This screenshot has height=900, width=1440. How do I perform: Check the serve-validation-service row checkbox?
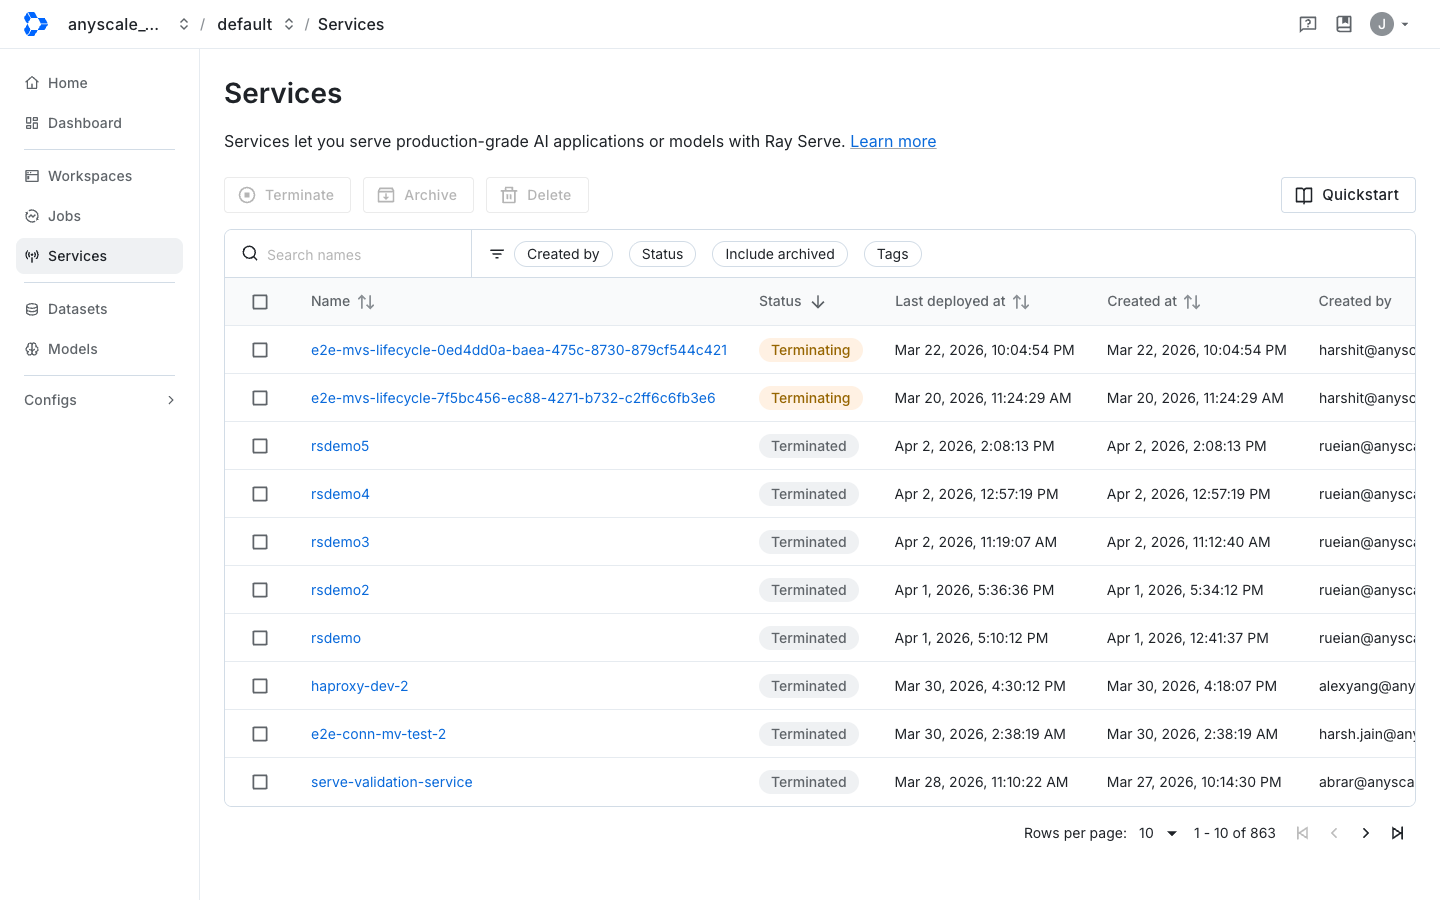pos(260,782)
